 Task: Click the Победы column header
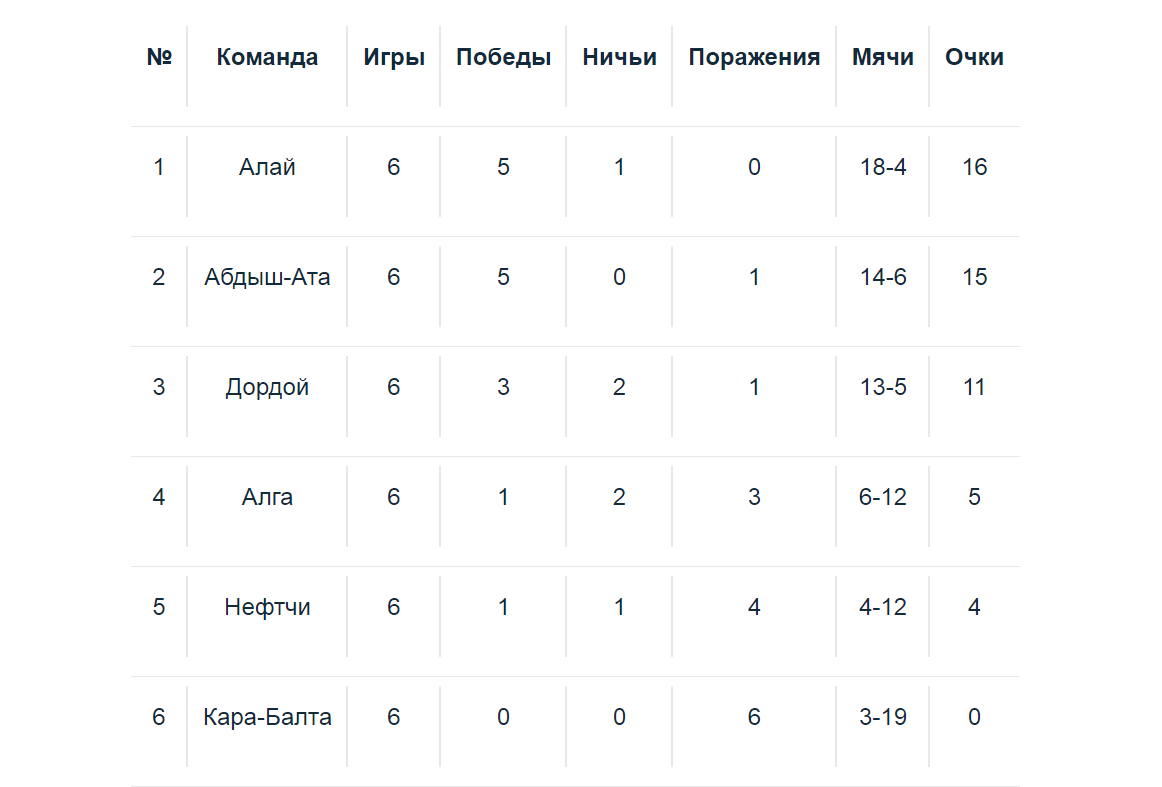coord(503,58)
